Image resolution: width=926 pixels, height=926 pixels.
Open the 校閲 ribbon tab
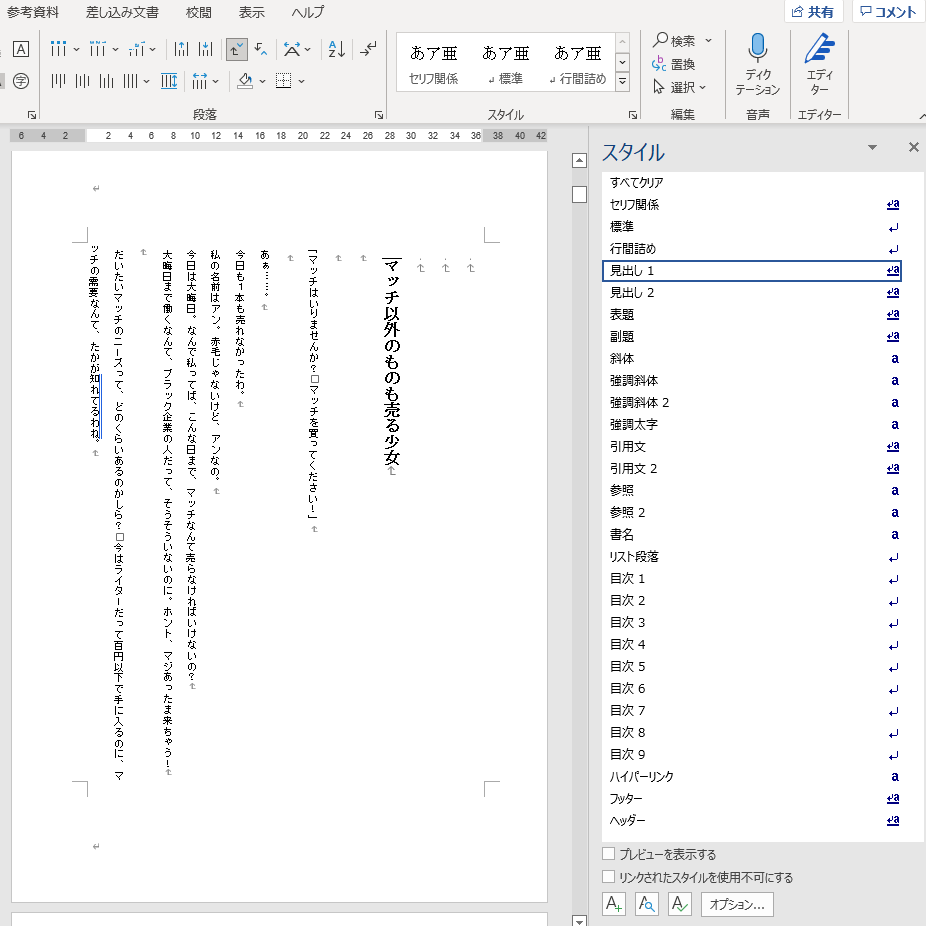(x=198, y=12)
